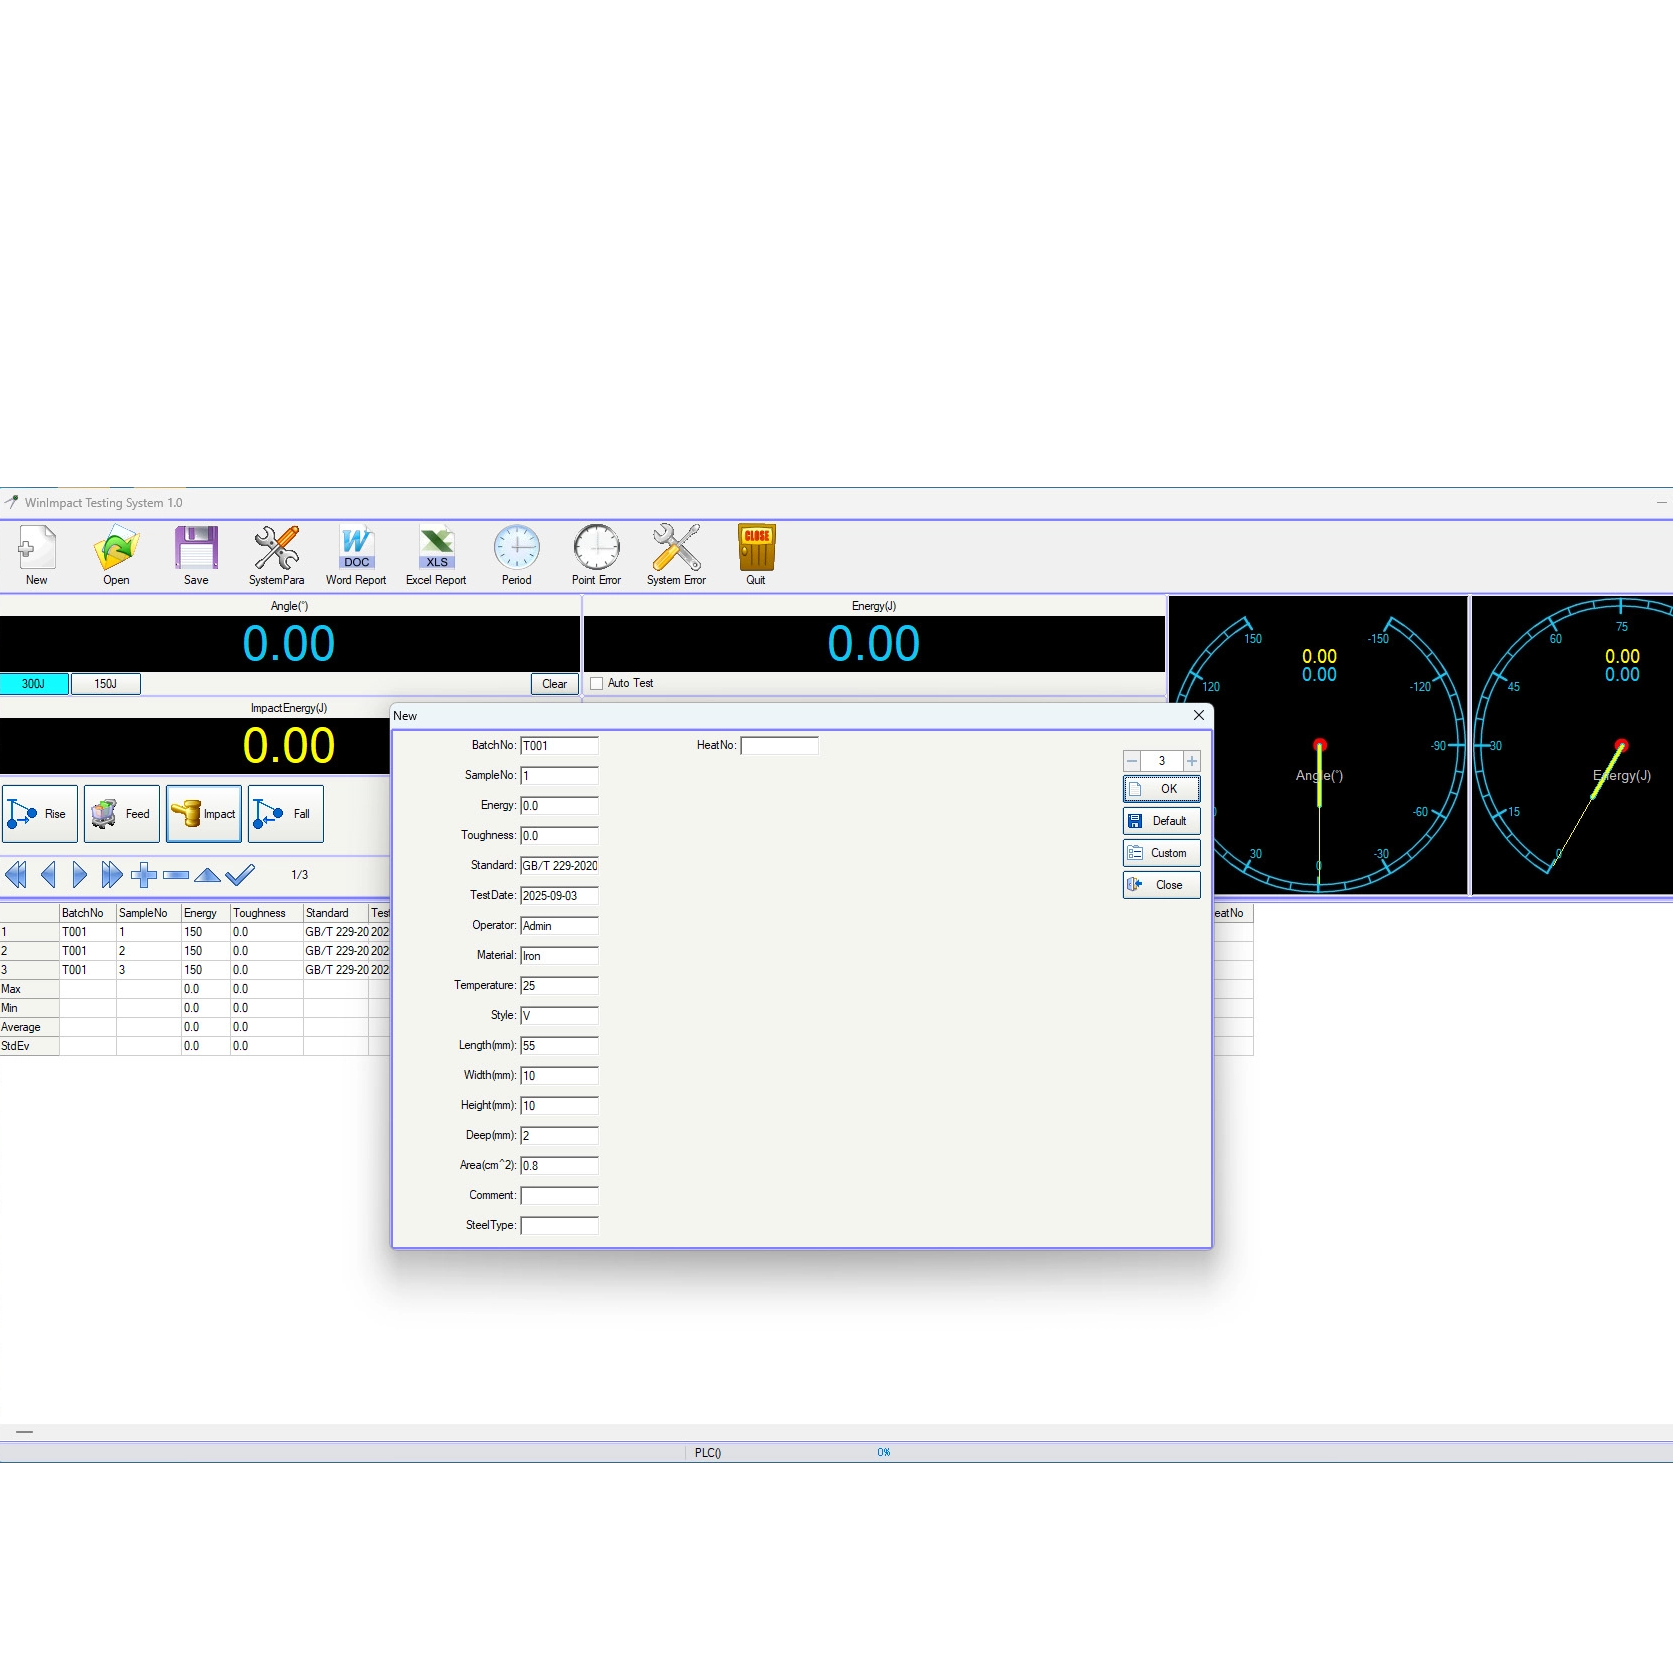
Task: Click the Default button in dialog
Action: pyautogui.click(x=1161, y=821)
